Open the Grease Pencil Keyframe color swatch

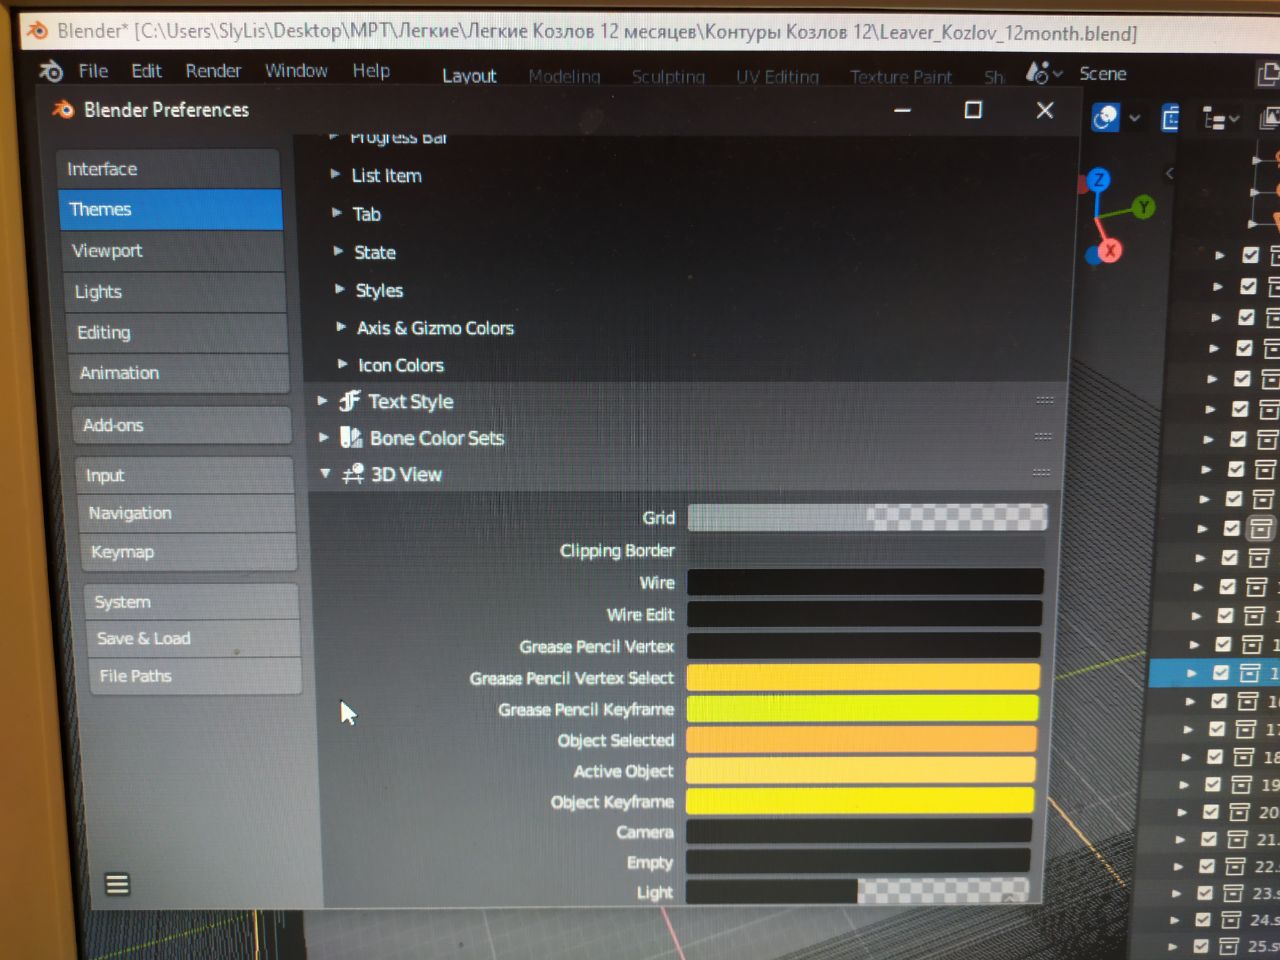(862, 708)
